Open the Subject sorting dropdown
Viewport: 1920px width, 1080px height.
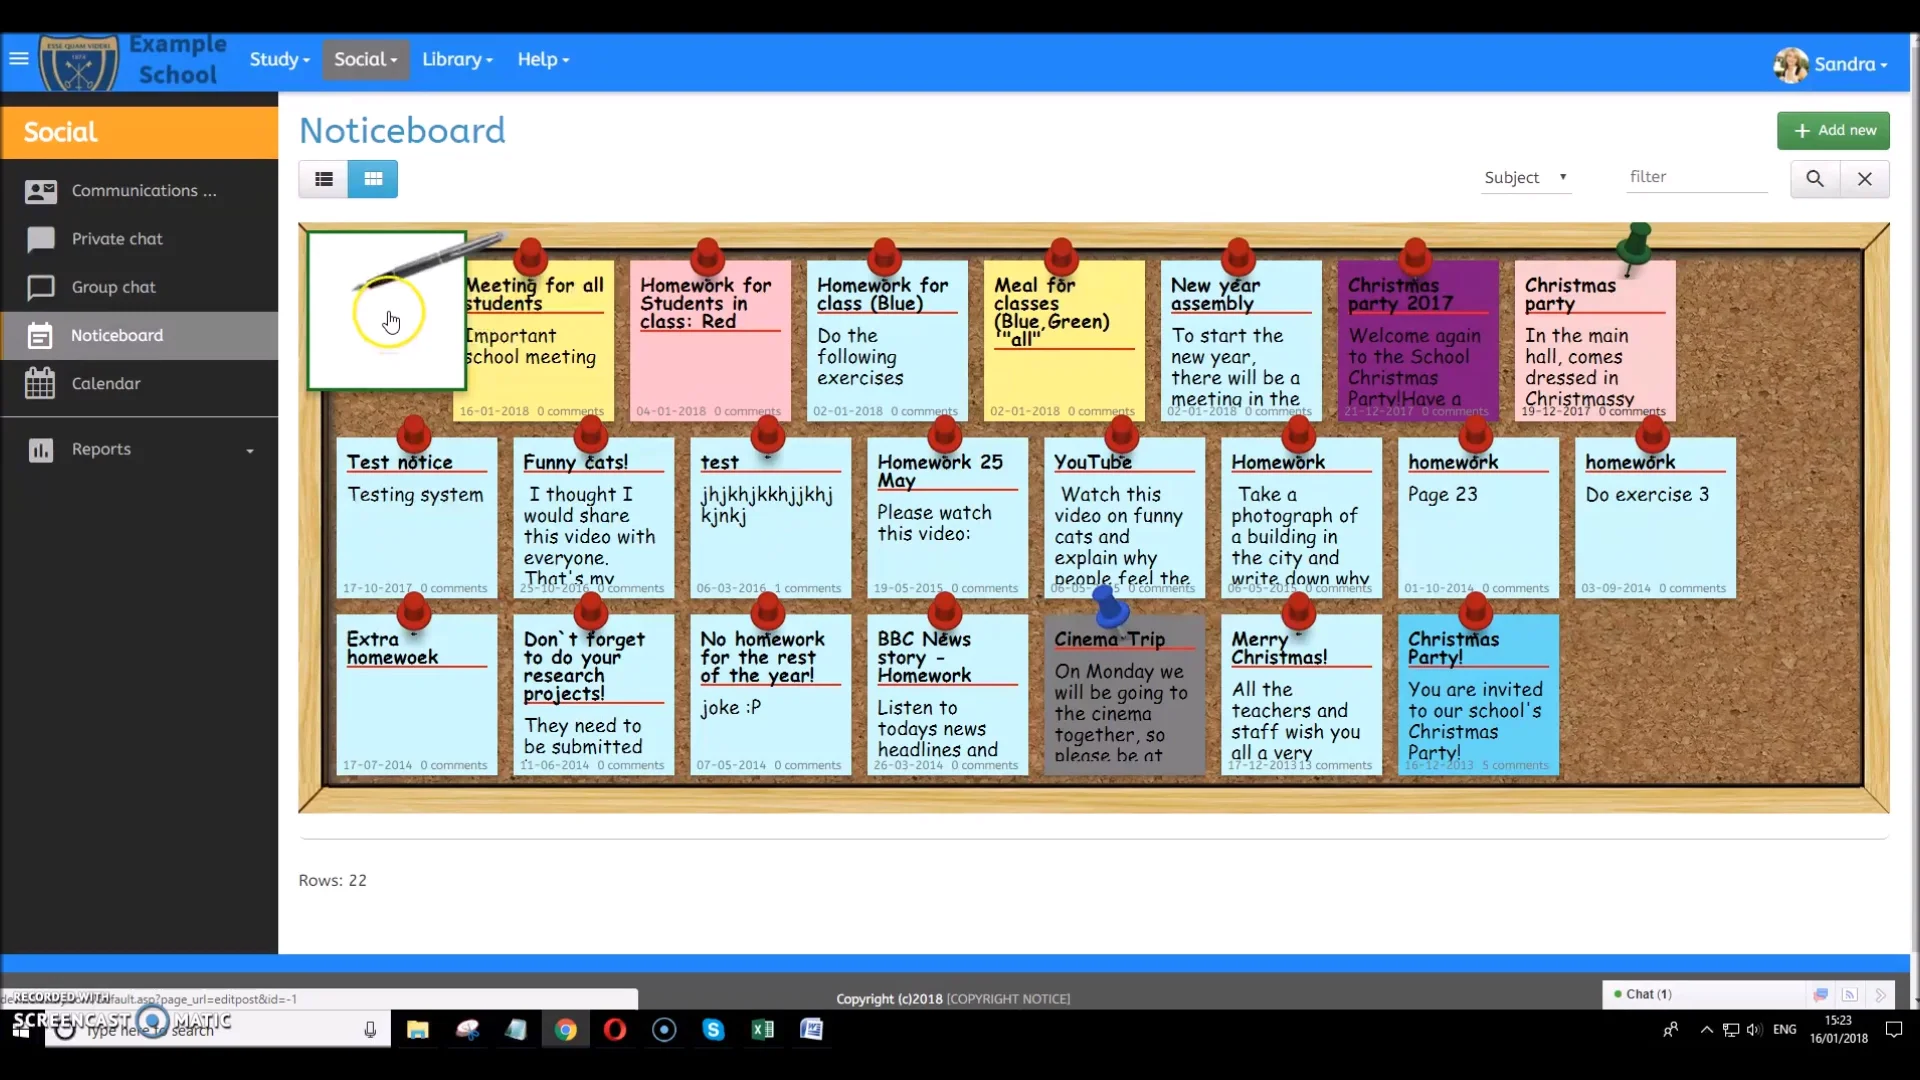(x=1525, y=177)
